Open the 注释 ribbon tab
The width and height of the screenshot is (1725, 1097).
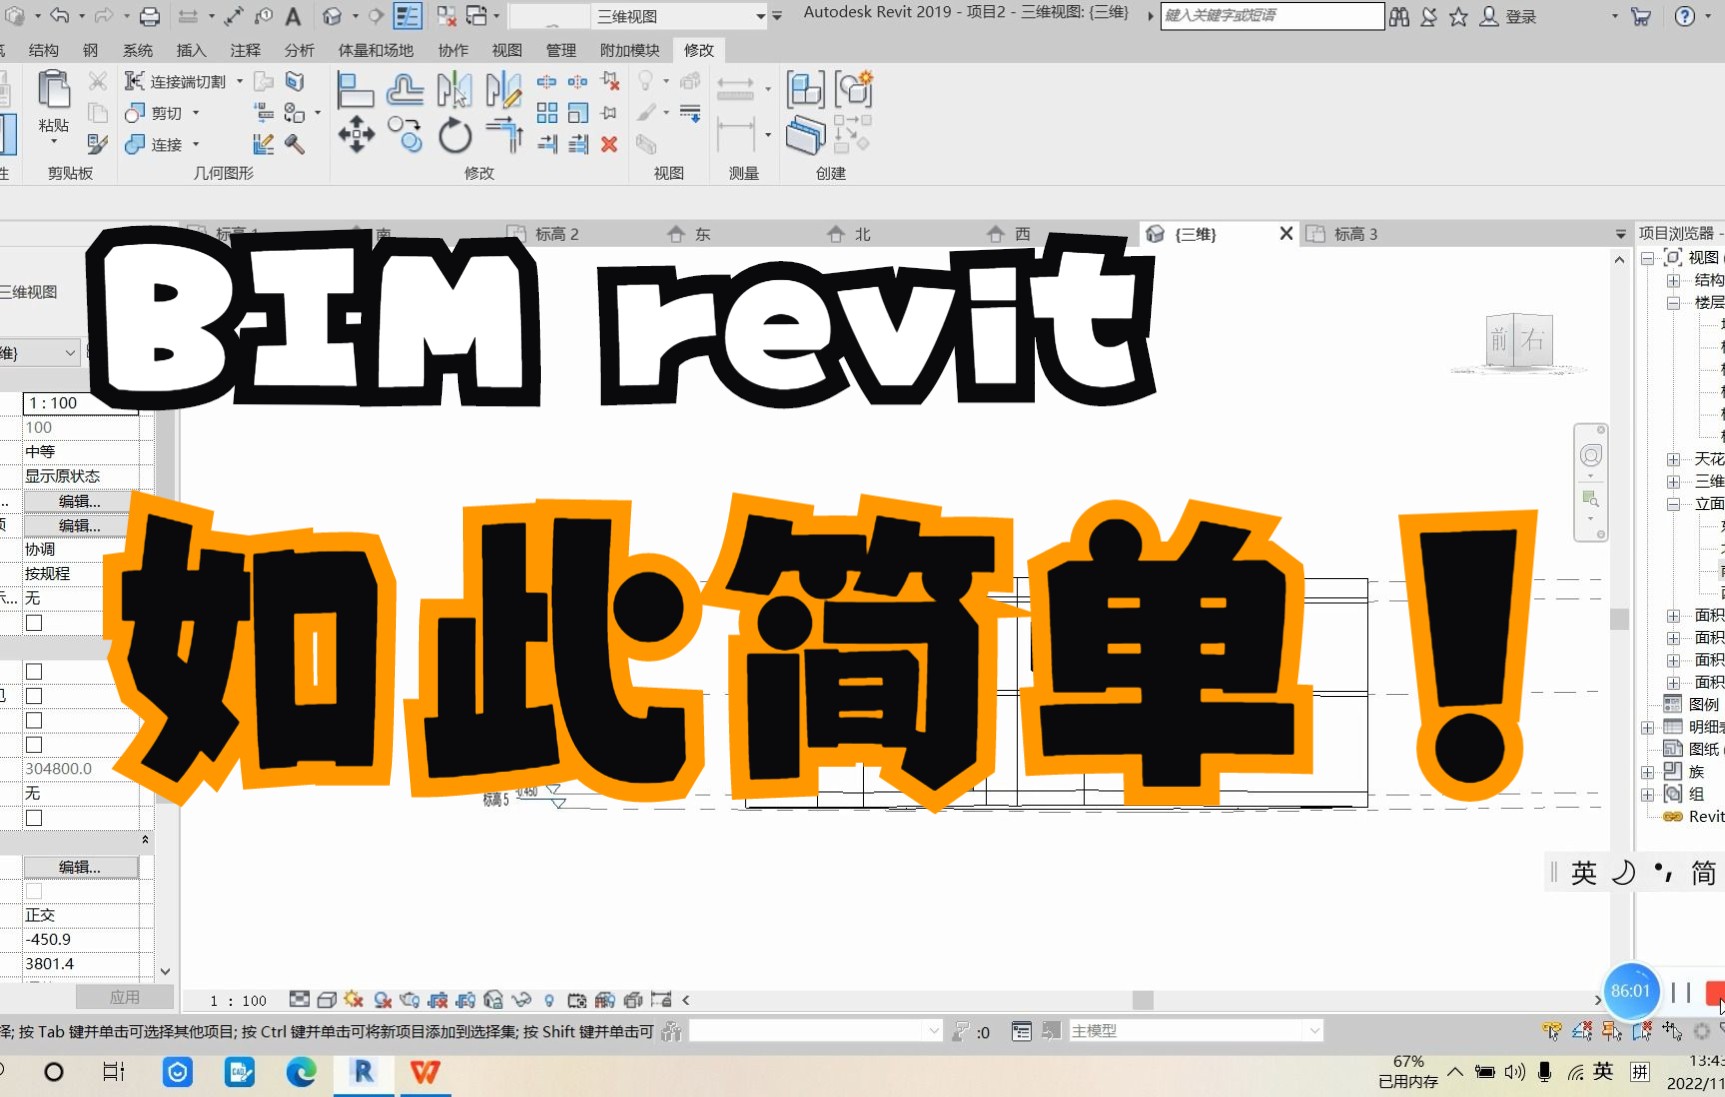coord(245,50)
